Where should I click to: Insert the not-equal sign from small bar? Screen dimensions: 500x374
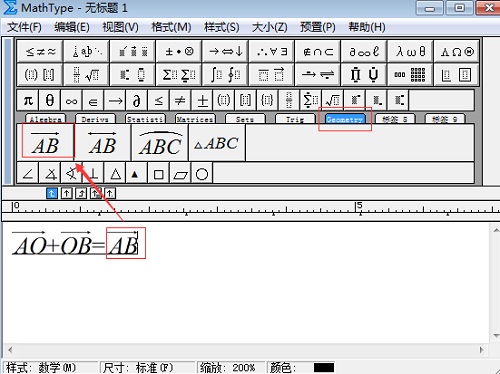tap(180, 100)
